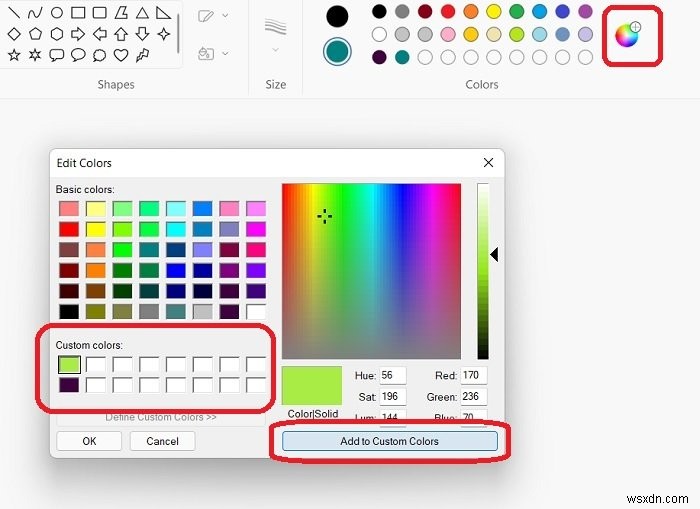Close the Edit Colors dialog
The height and width of the screenshot is (509, 700).
488,163
